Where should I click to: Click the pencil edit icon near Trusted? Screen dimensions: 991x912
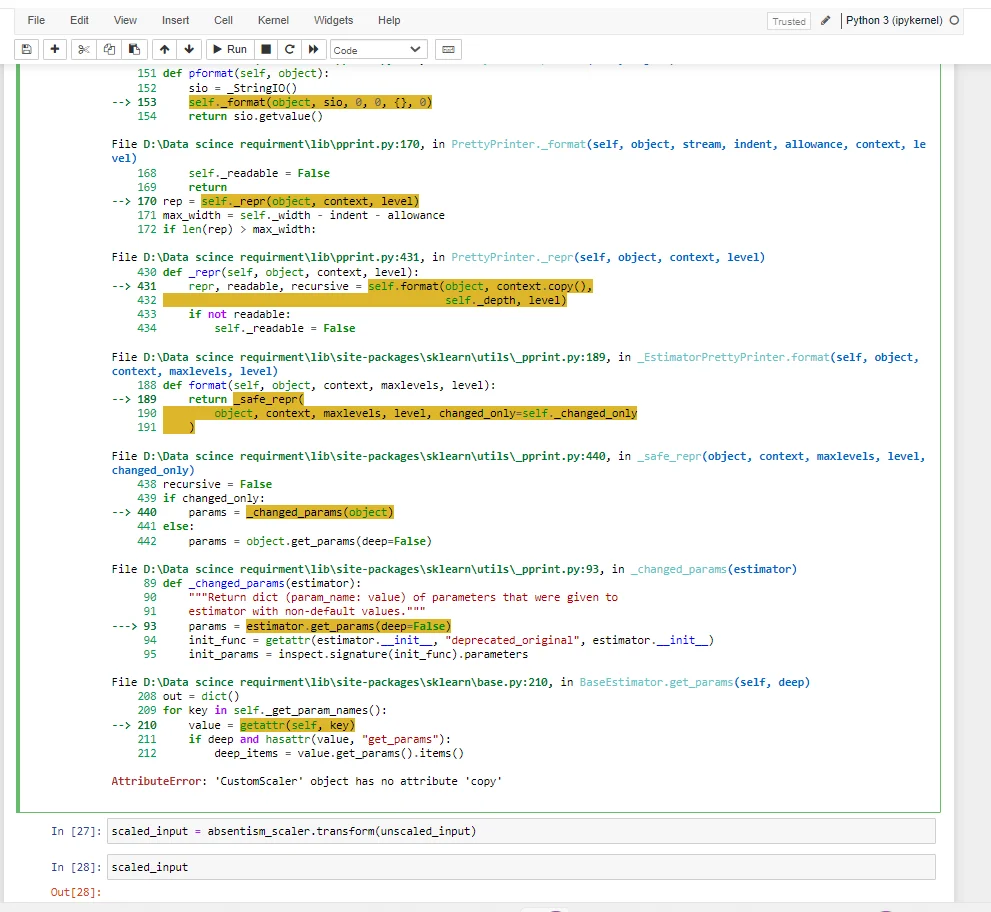click(x=825, y=20)
